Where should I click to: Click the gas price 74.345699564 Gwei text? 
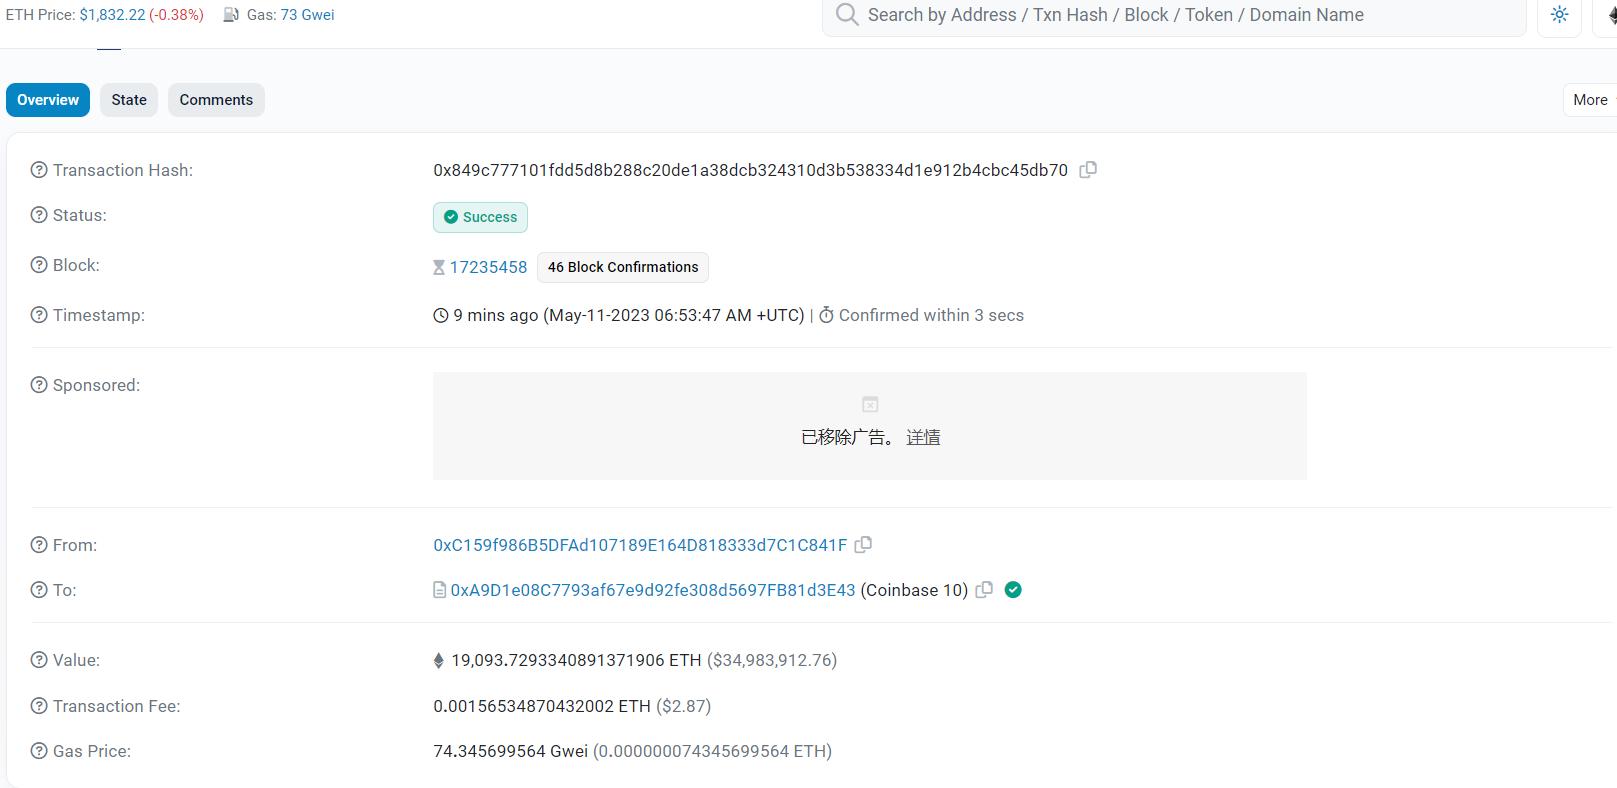pyautogui.click(x=510, y=751)
